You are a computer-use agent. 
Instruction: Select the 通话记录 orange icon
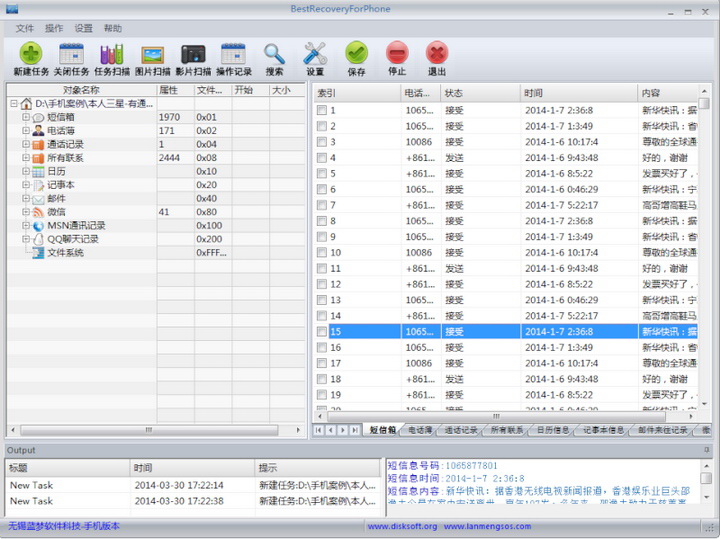[38, 145]
